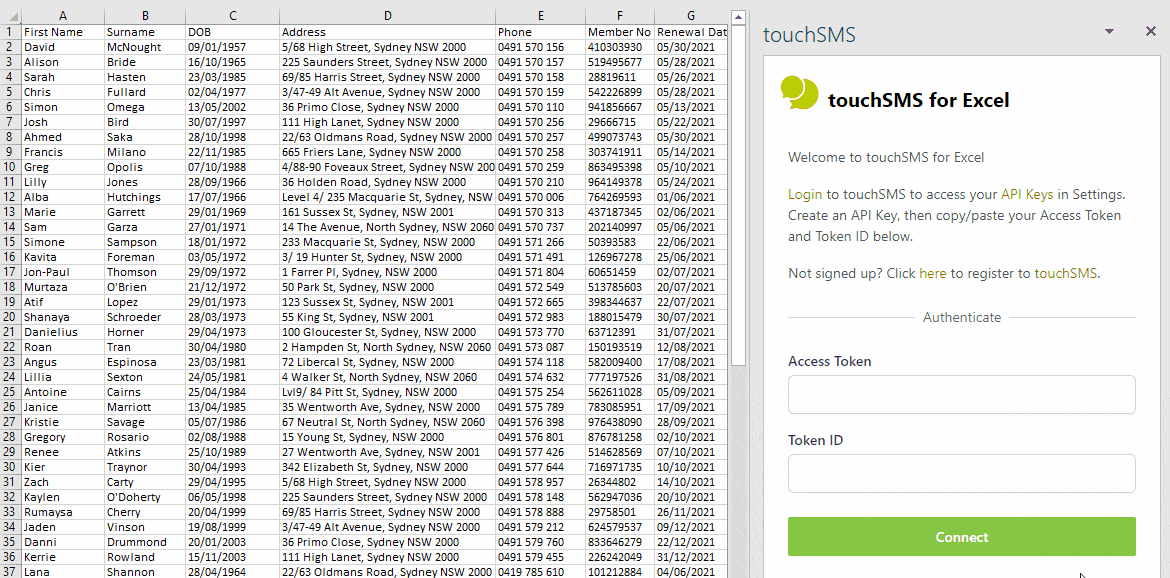Select column A header
Image resolution: width=1170 pixels, height=578 pixels.
[63, 16]
